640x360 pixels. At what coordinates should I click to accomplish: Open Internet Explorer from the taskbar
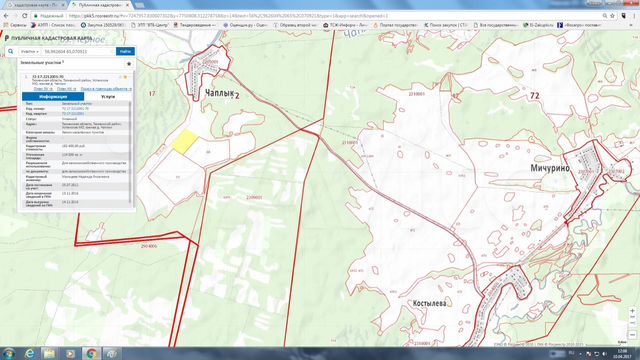(29, 353)
